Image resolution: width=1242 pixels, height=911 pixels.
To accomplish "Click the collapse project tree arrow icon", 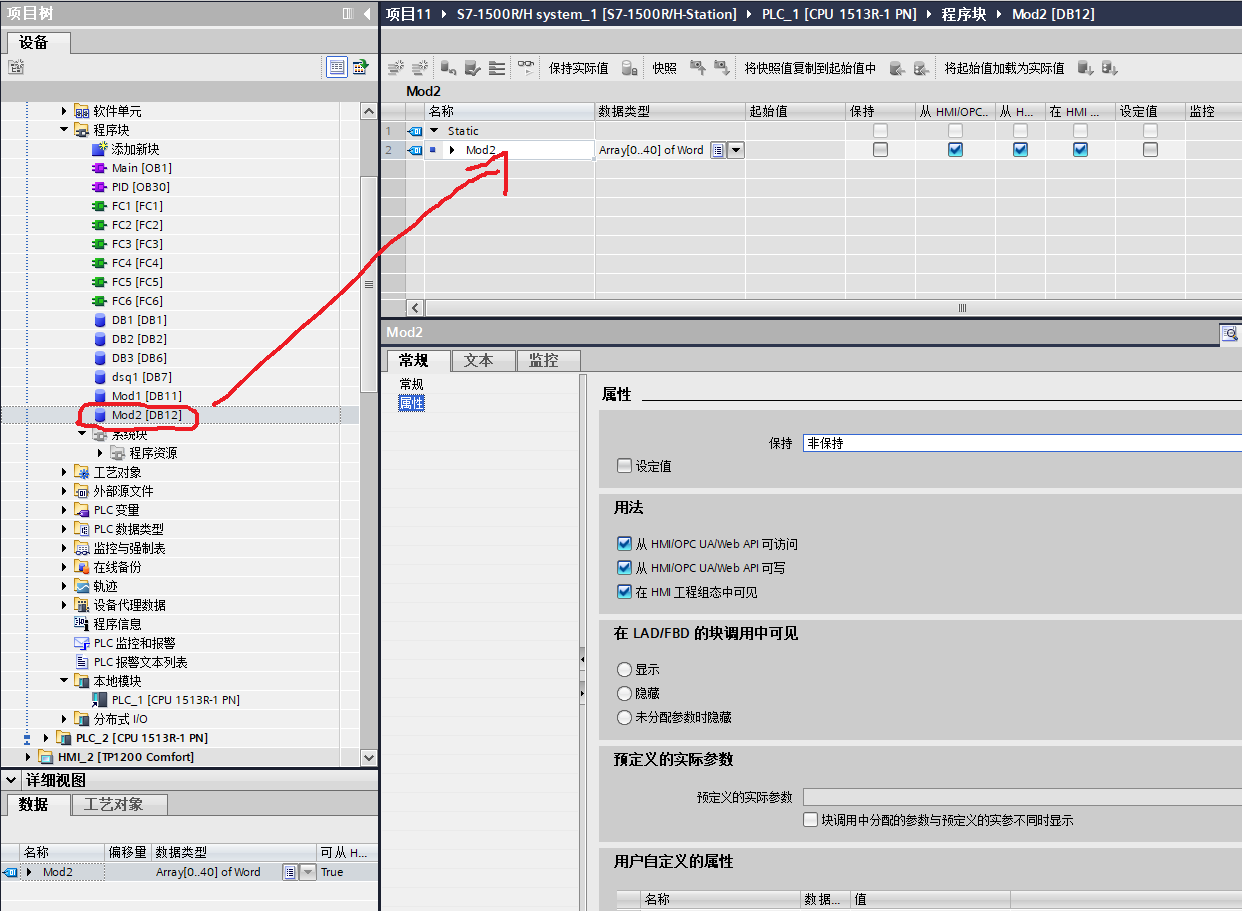I will click(x=367, y=13).
